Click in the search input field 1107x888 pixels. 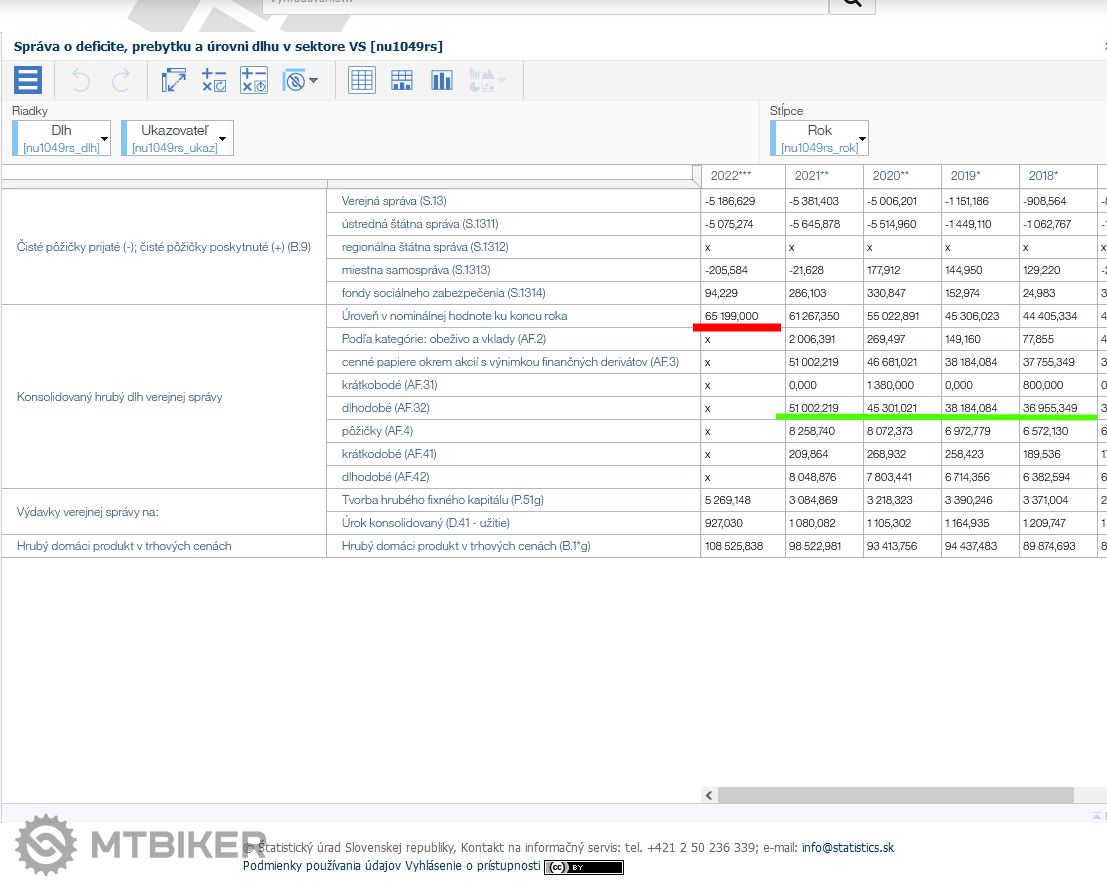pyautogui.click(x=545, y=3)
